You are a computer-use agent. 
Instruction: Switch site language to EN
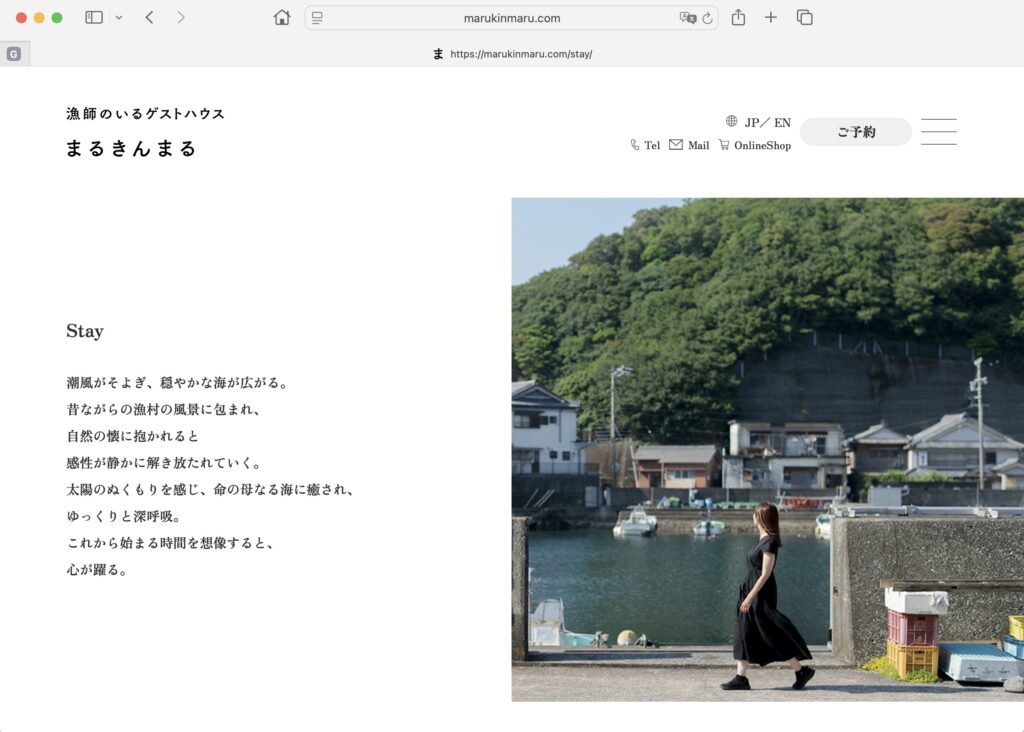coord(782,123)
